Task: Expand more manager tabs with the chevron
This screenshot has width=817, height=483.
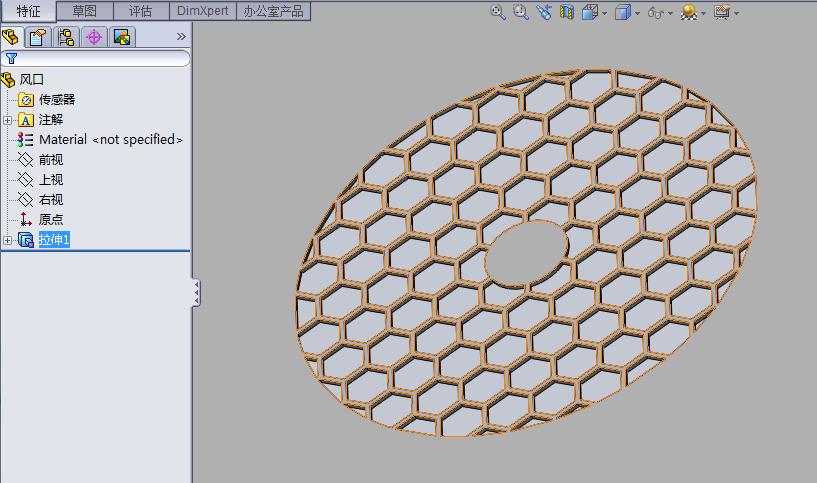Action: pos(181,36)
